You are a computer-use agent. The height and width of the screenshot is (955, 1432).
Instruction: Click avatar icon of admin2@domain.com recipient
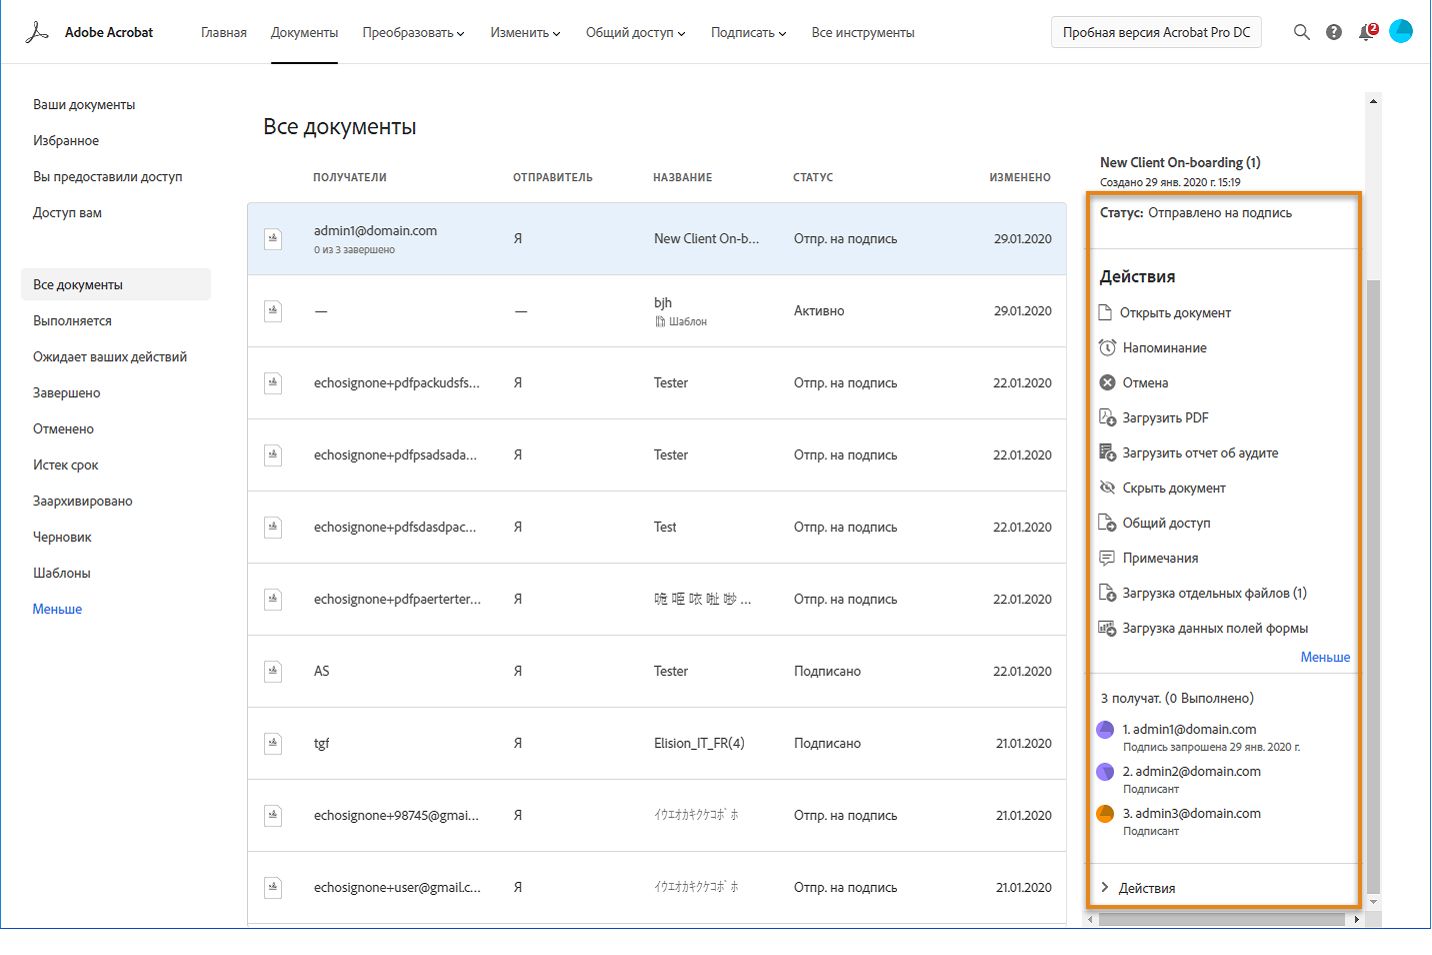tap(1105, 772)
